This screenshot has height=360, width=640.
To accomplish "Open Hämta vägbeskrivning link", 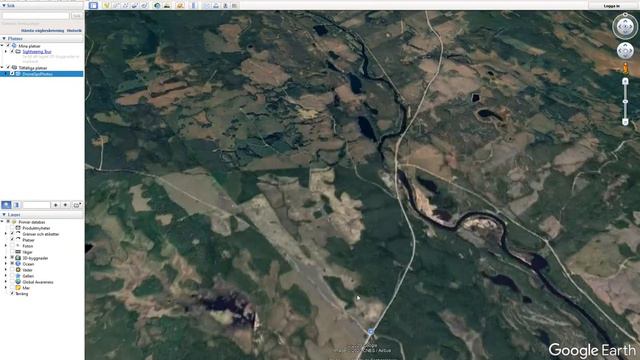I will click(42, 30).
